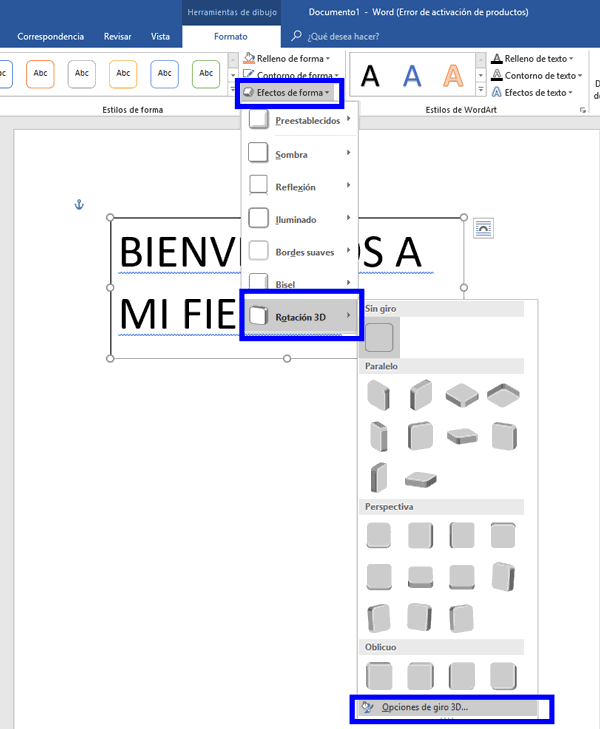
Task: Choose the gray-outlined Abc shape style
Action: 81,74
